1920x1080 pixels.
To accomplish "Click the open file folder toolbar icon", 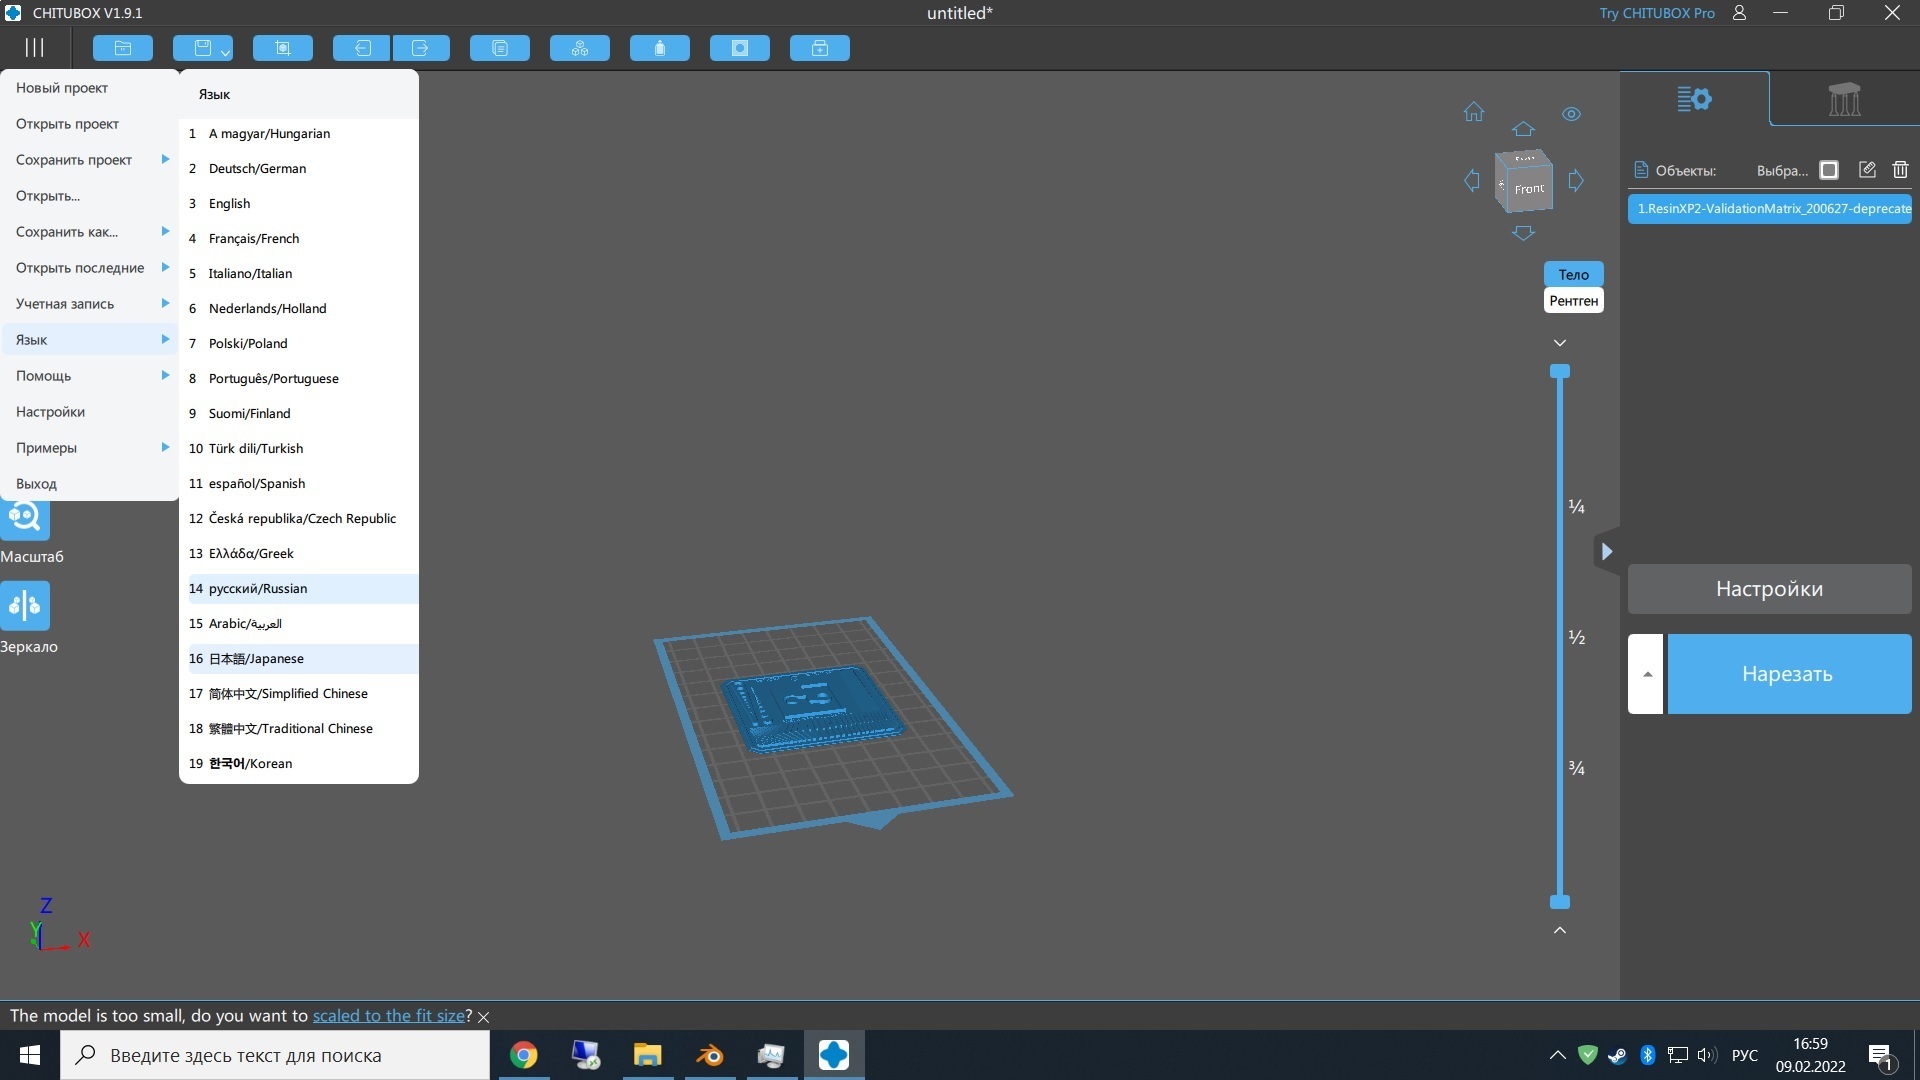I will [x=123, y=48].
